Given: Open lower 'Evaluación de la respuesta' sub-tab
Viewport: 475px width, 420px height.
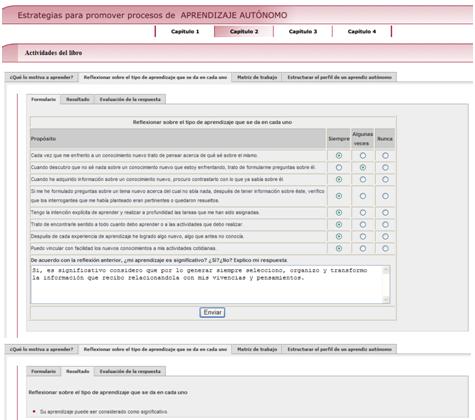Looking at the screenshot, I should 130,371.
